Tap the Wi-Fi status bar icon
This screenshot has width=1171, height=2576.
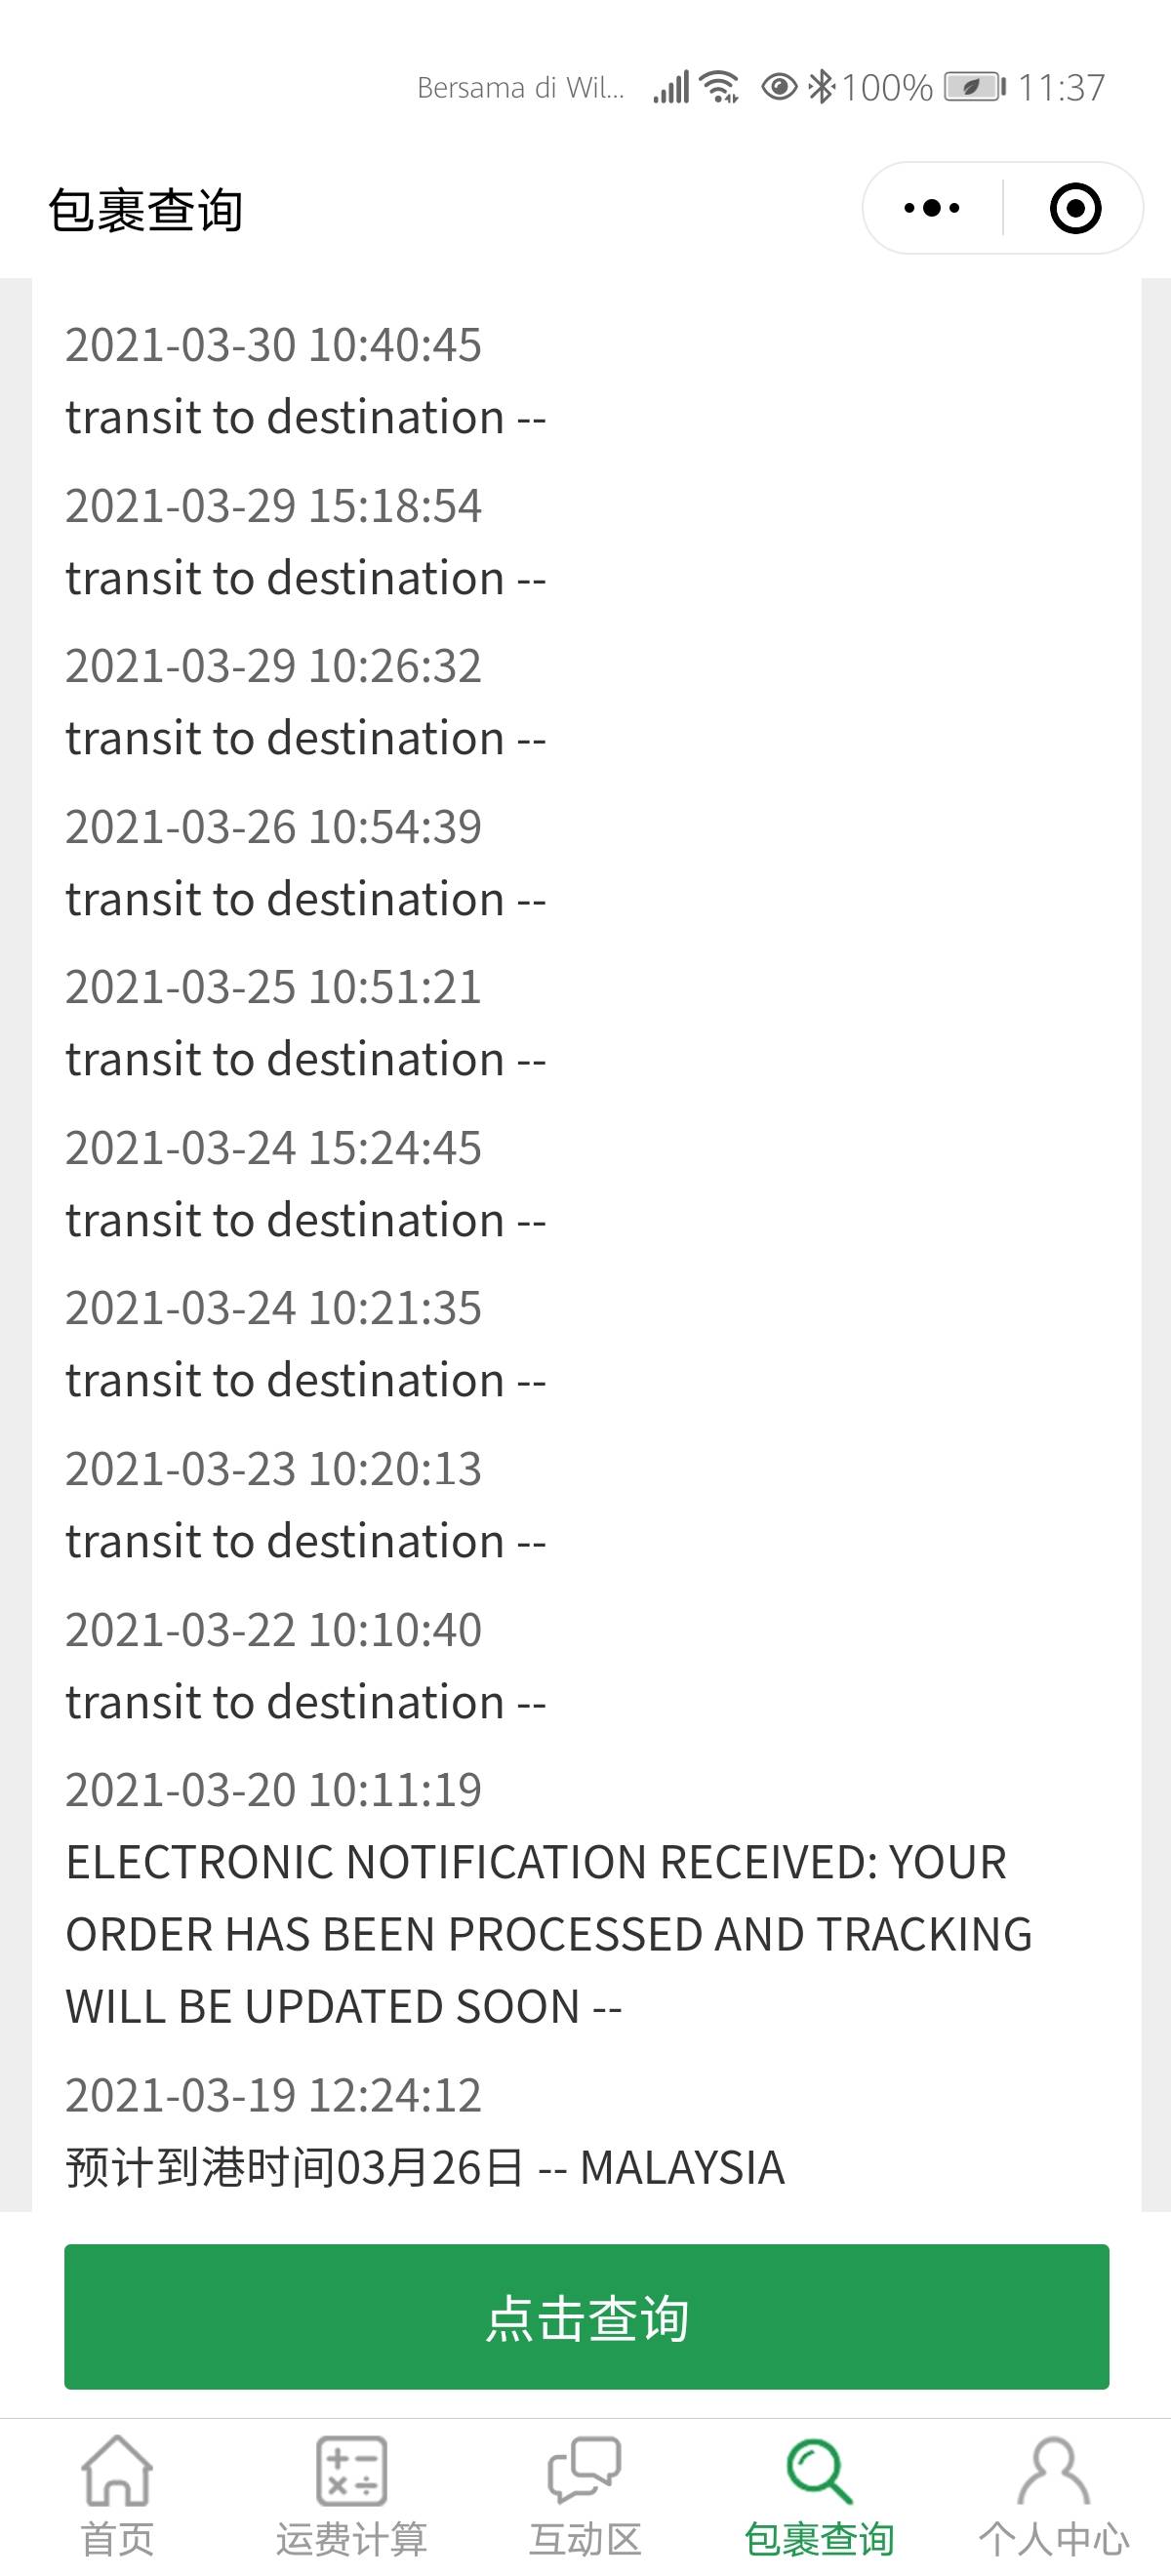click(719, 88)
